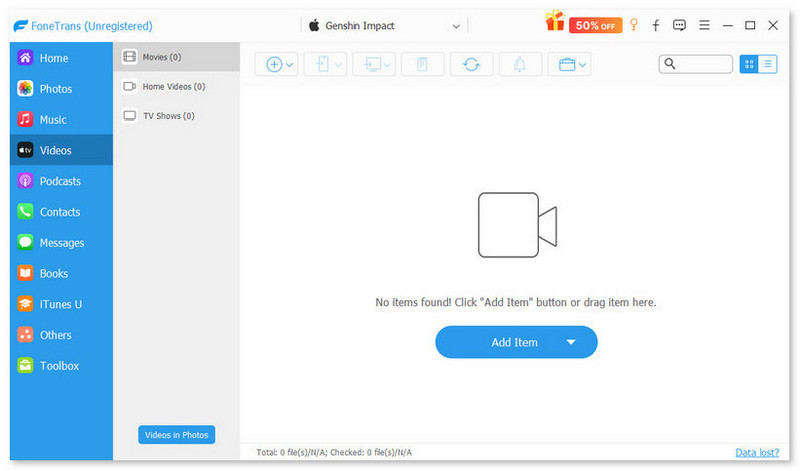Open the Facebook icon link
Image resolution: width=800 pixels, height=471 pixels.
point(656,25)
